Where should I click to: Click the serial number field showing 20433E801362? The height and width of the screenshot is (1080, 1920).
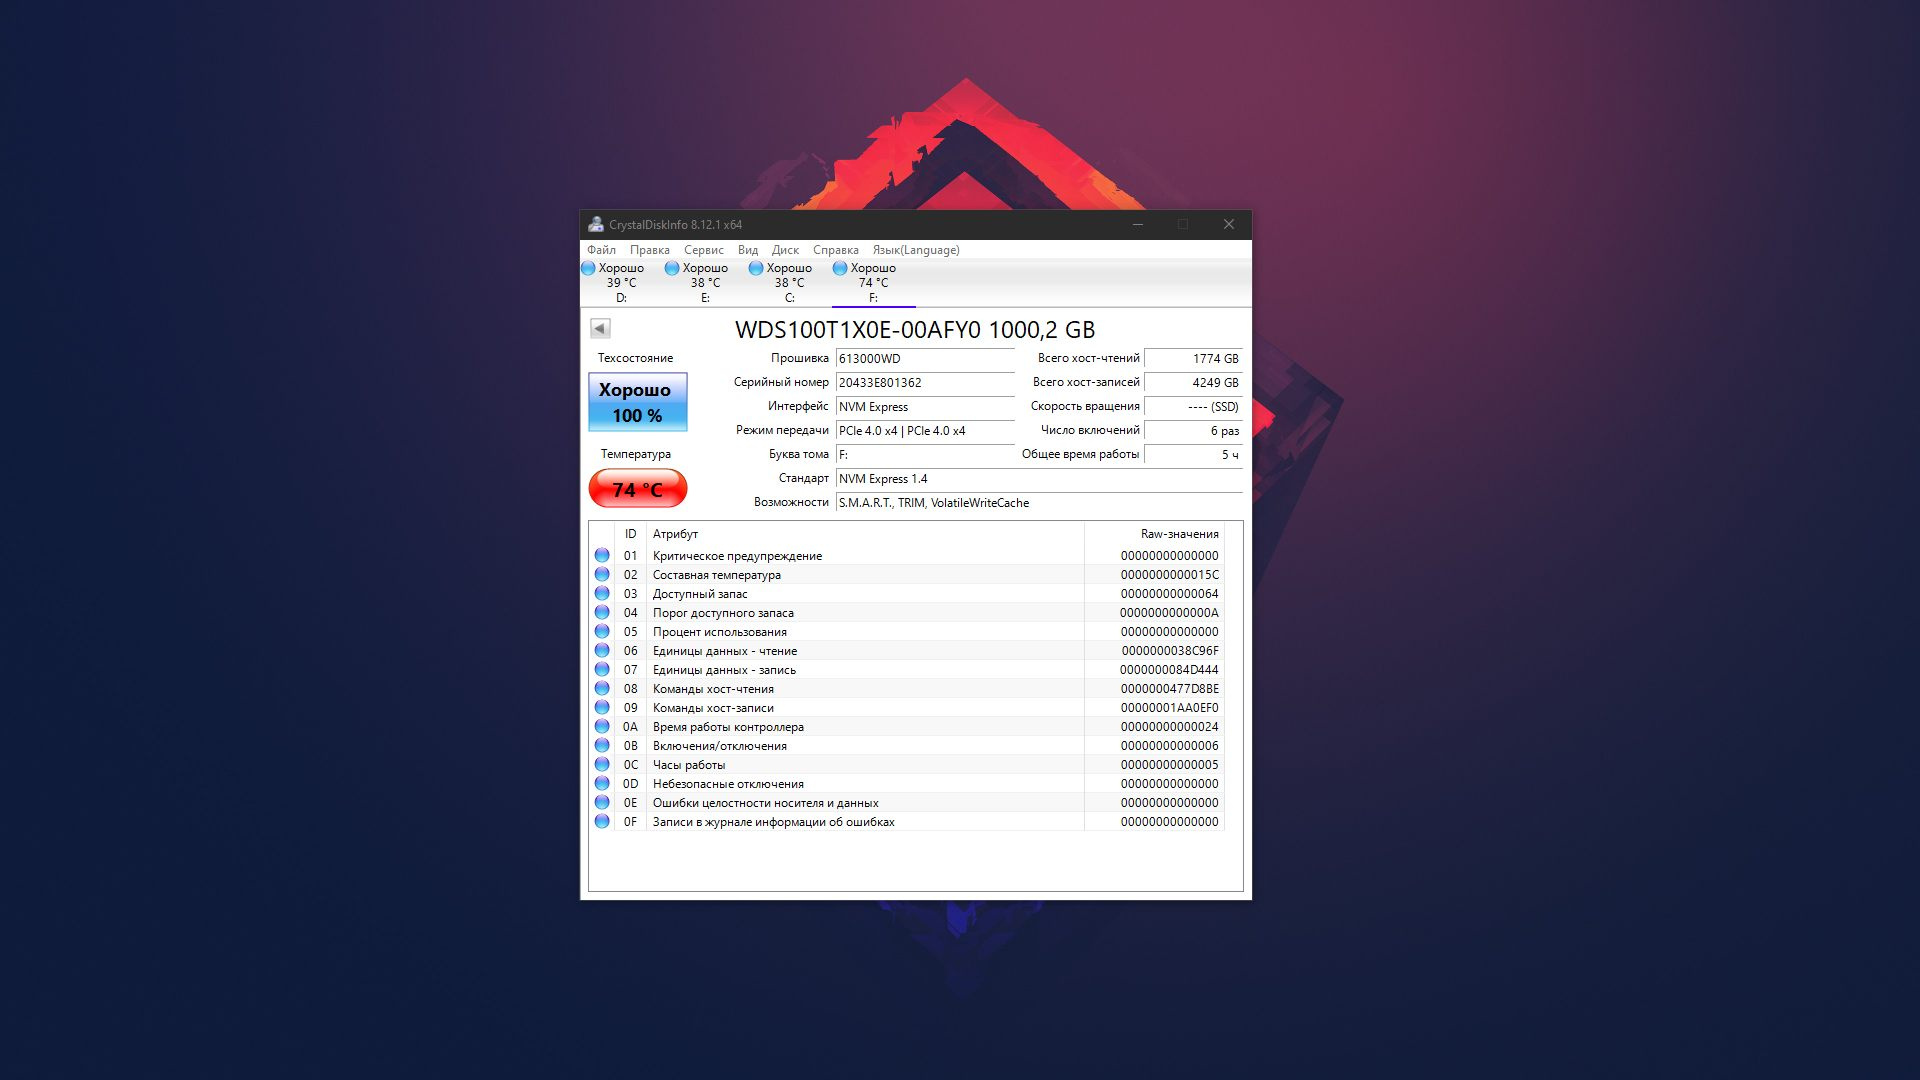(x=925, y=382)
